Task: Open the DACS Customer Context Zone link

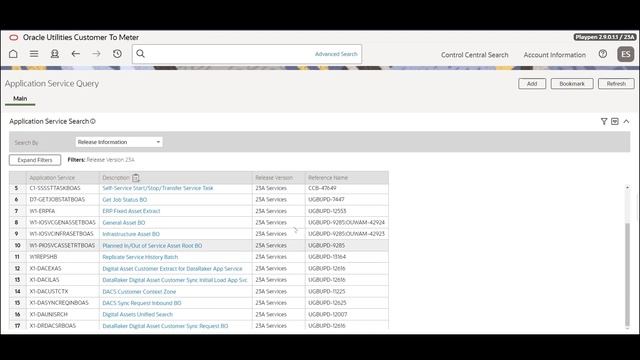Action: [x=139, y=291]
